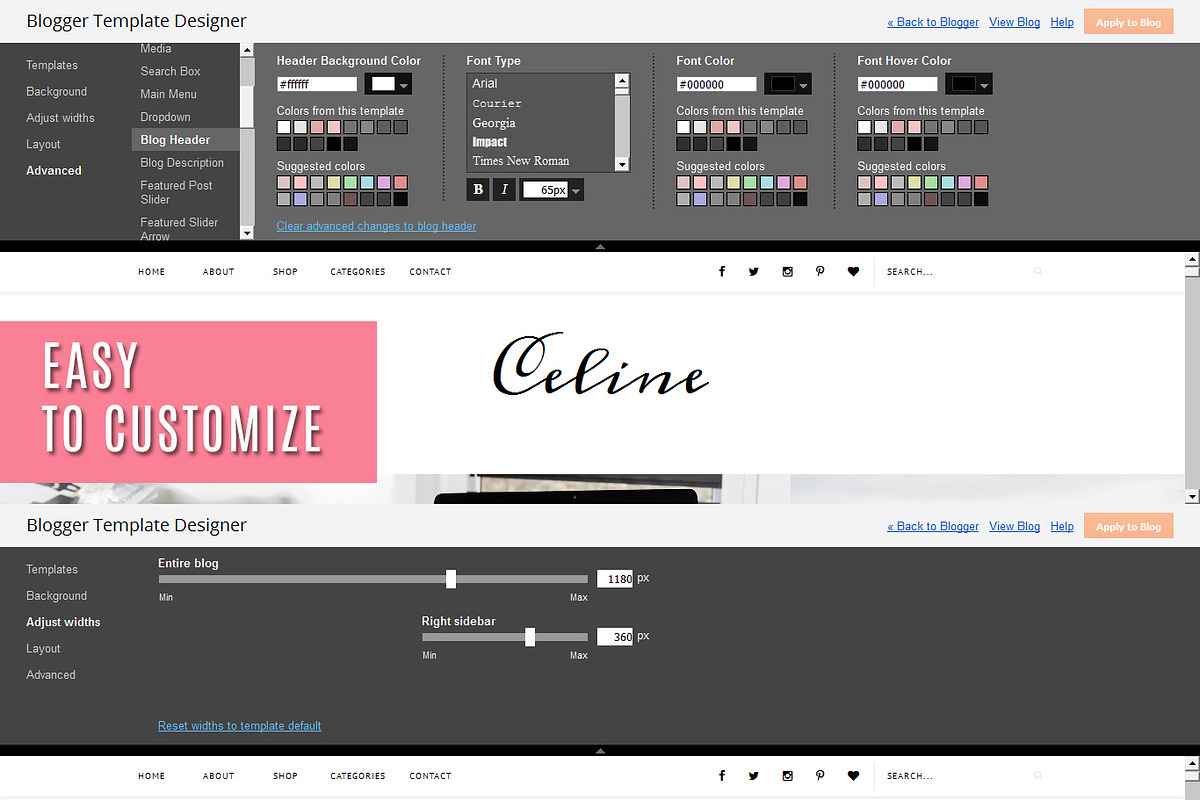The image size is (1200, 800).
Task: Pick the yellow swatch in Header Background suggested colors
Action: tap(334, 182)
